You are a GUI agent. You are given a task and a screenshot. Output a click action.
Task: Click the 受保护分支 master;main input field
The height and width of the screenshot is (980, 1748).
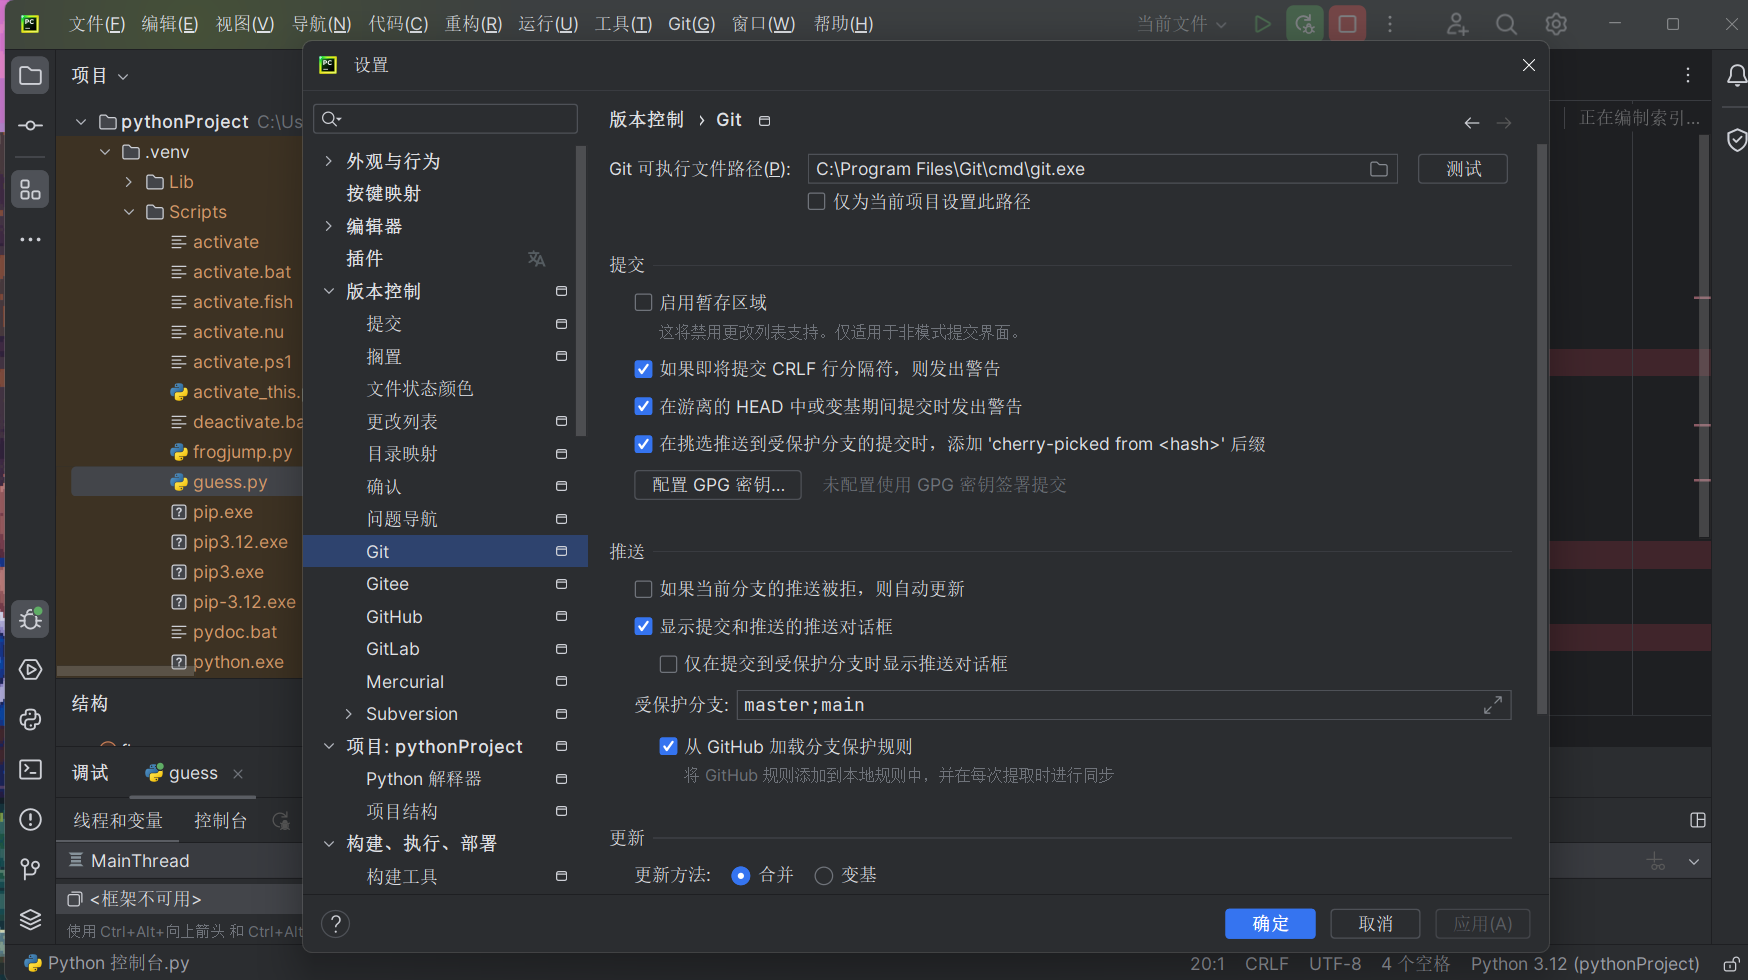point(1123,705)
